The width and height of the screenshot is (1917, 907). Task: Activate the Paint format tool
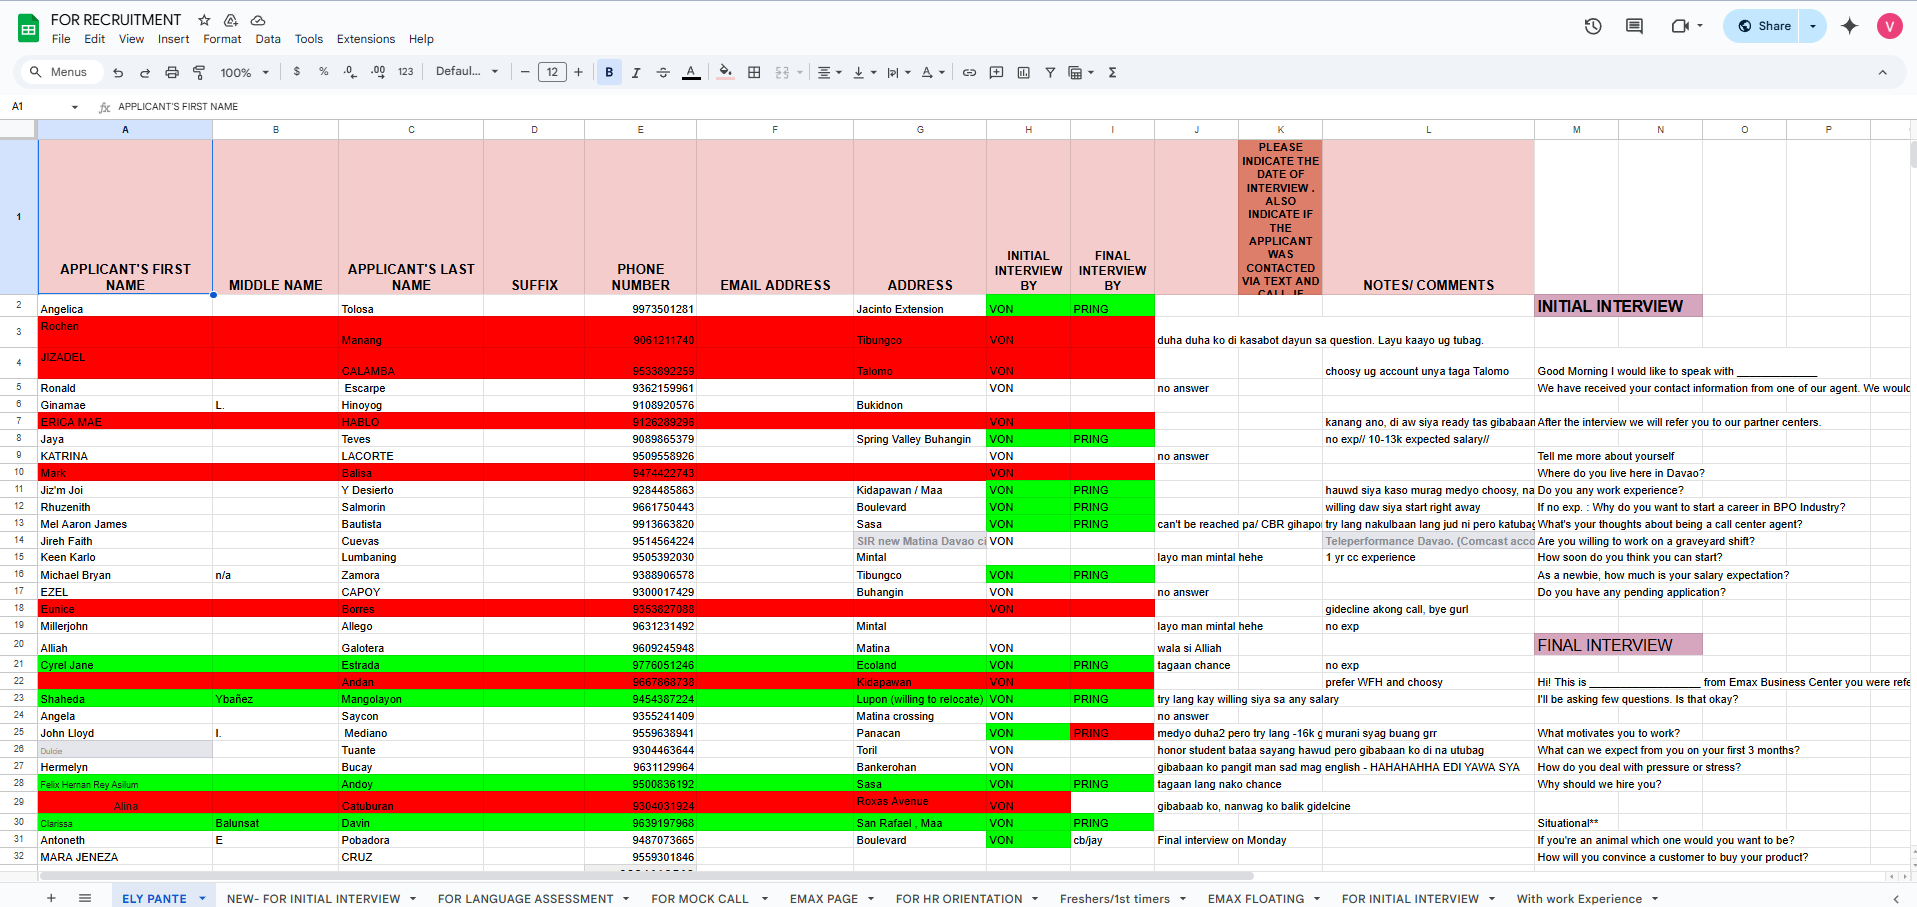tap(199, 72)
